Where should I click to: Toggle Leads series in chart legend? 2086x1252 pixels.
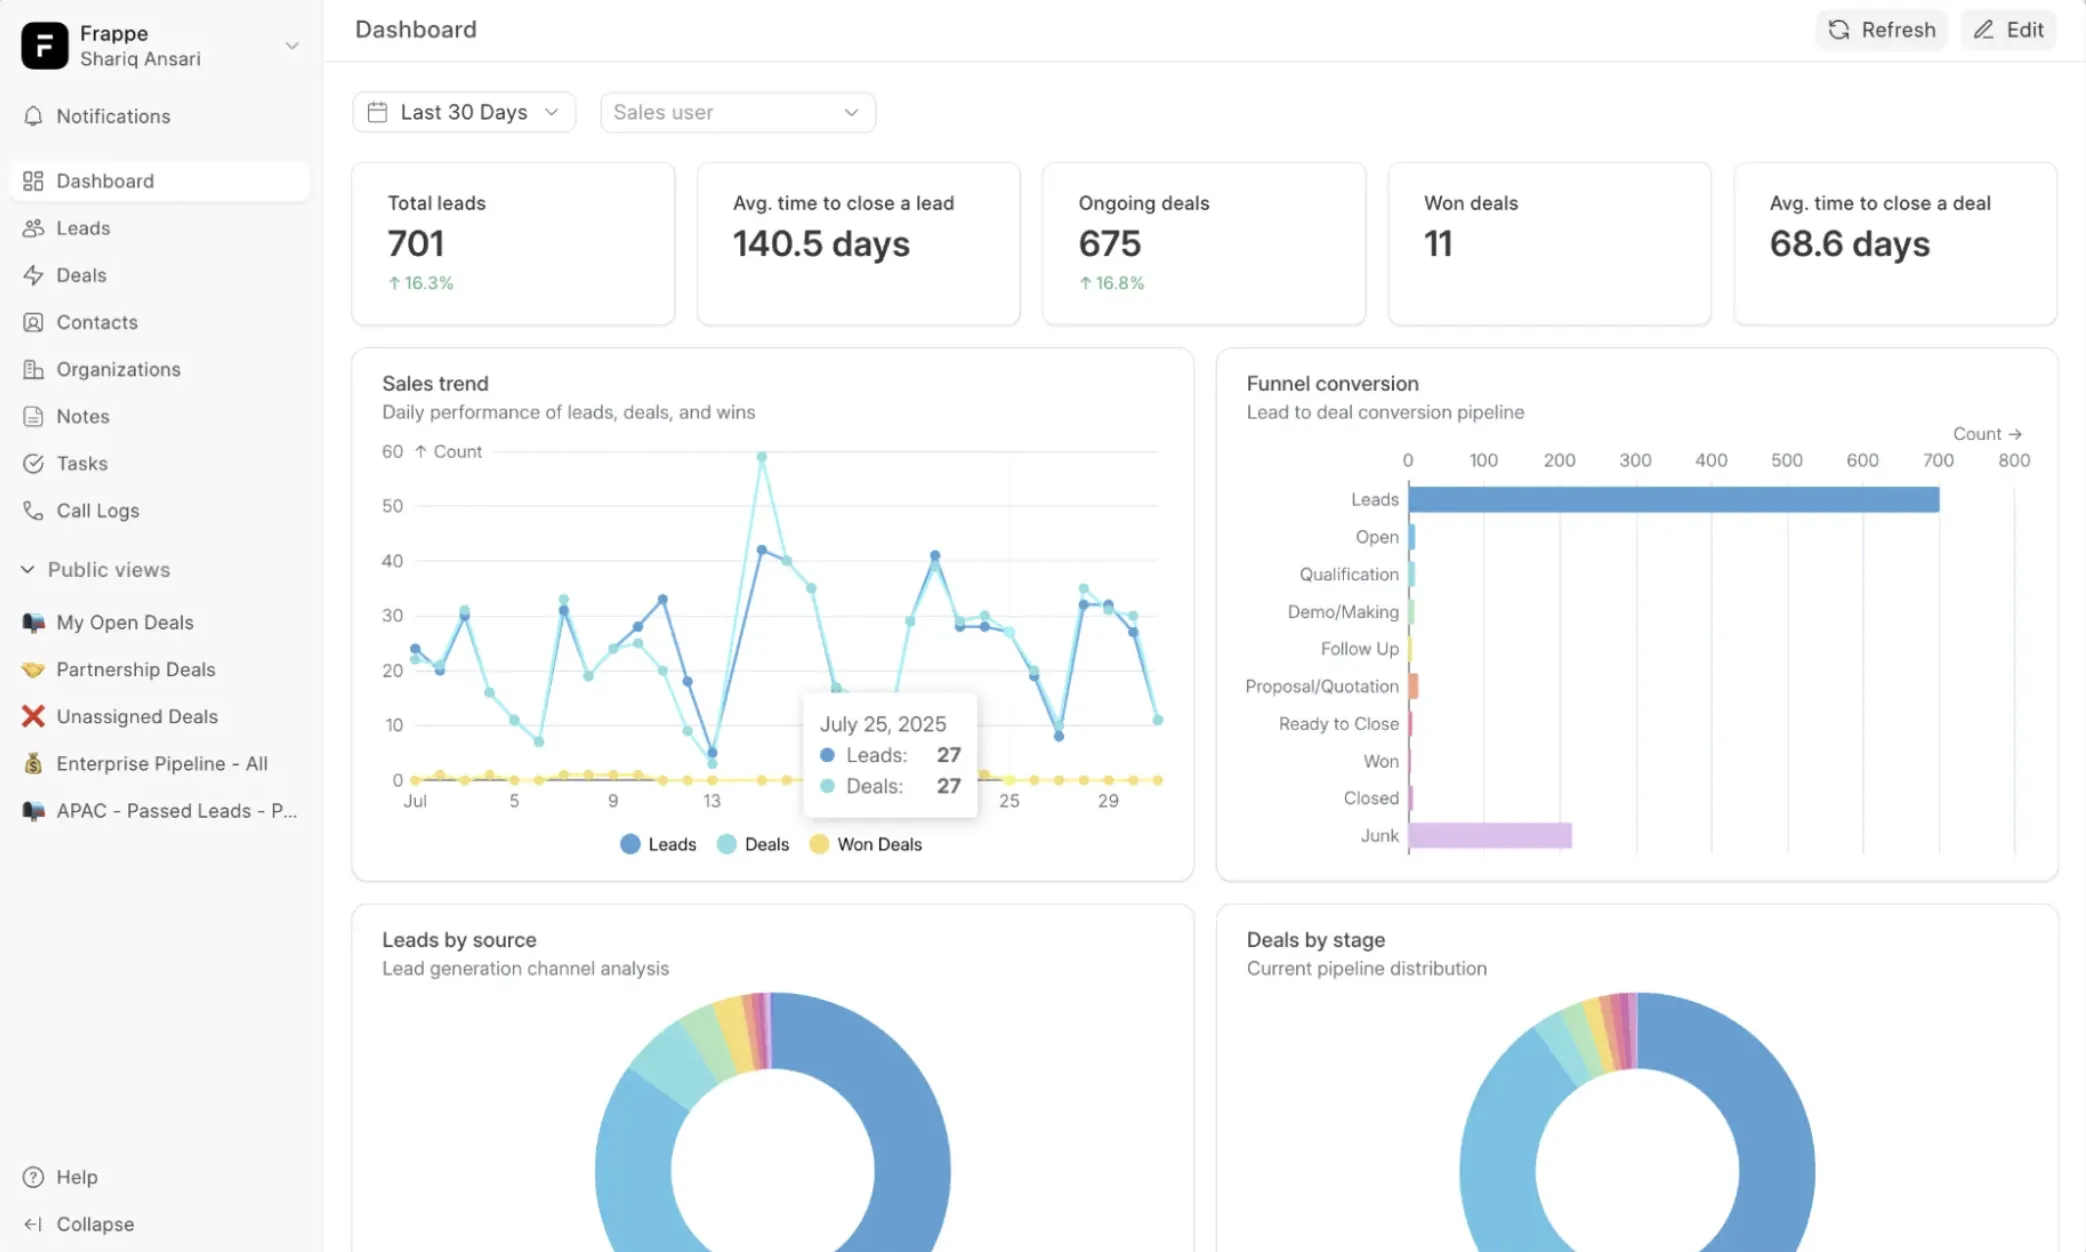(x=658, y=844)
